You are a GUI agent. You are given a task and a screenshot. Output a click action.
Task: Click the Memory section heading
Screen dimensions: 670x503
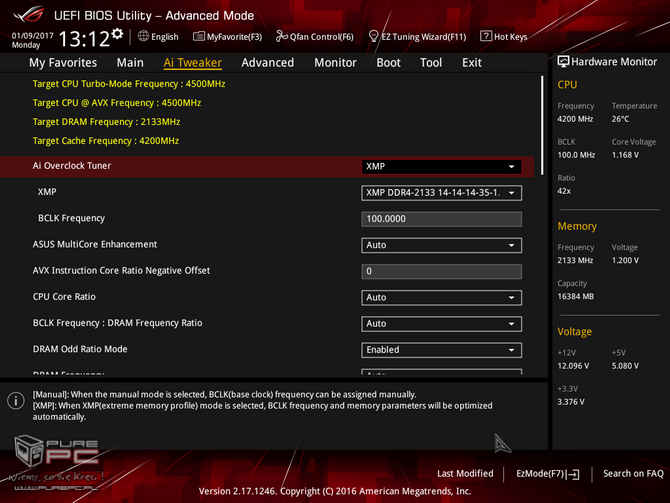click(x=577, y=226)
